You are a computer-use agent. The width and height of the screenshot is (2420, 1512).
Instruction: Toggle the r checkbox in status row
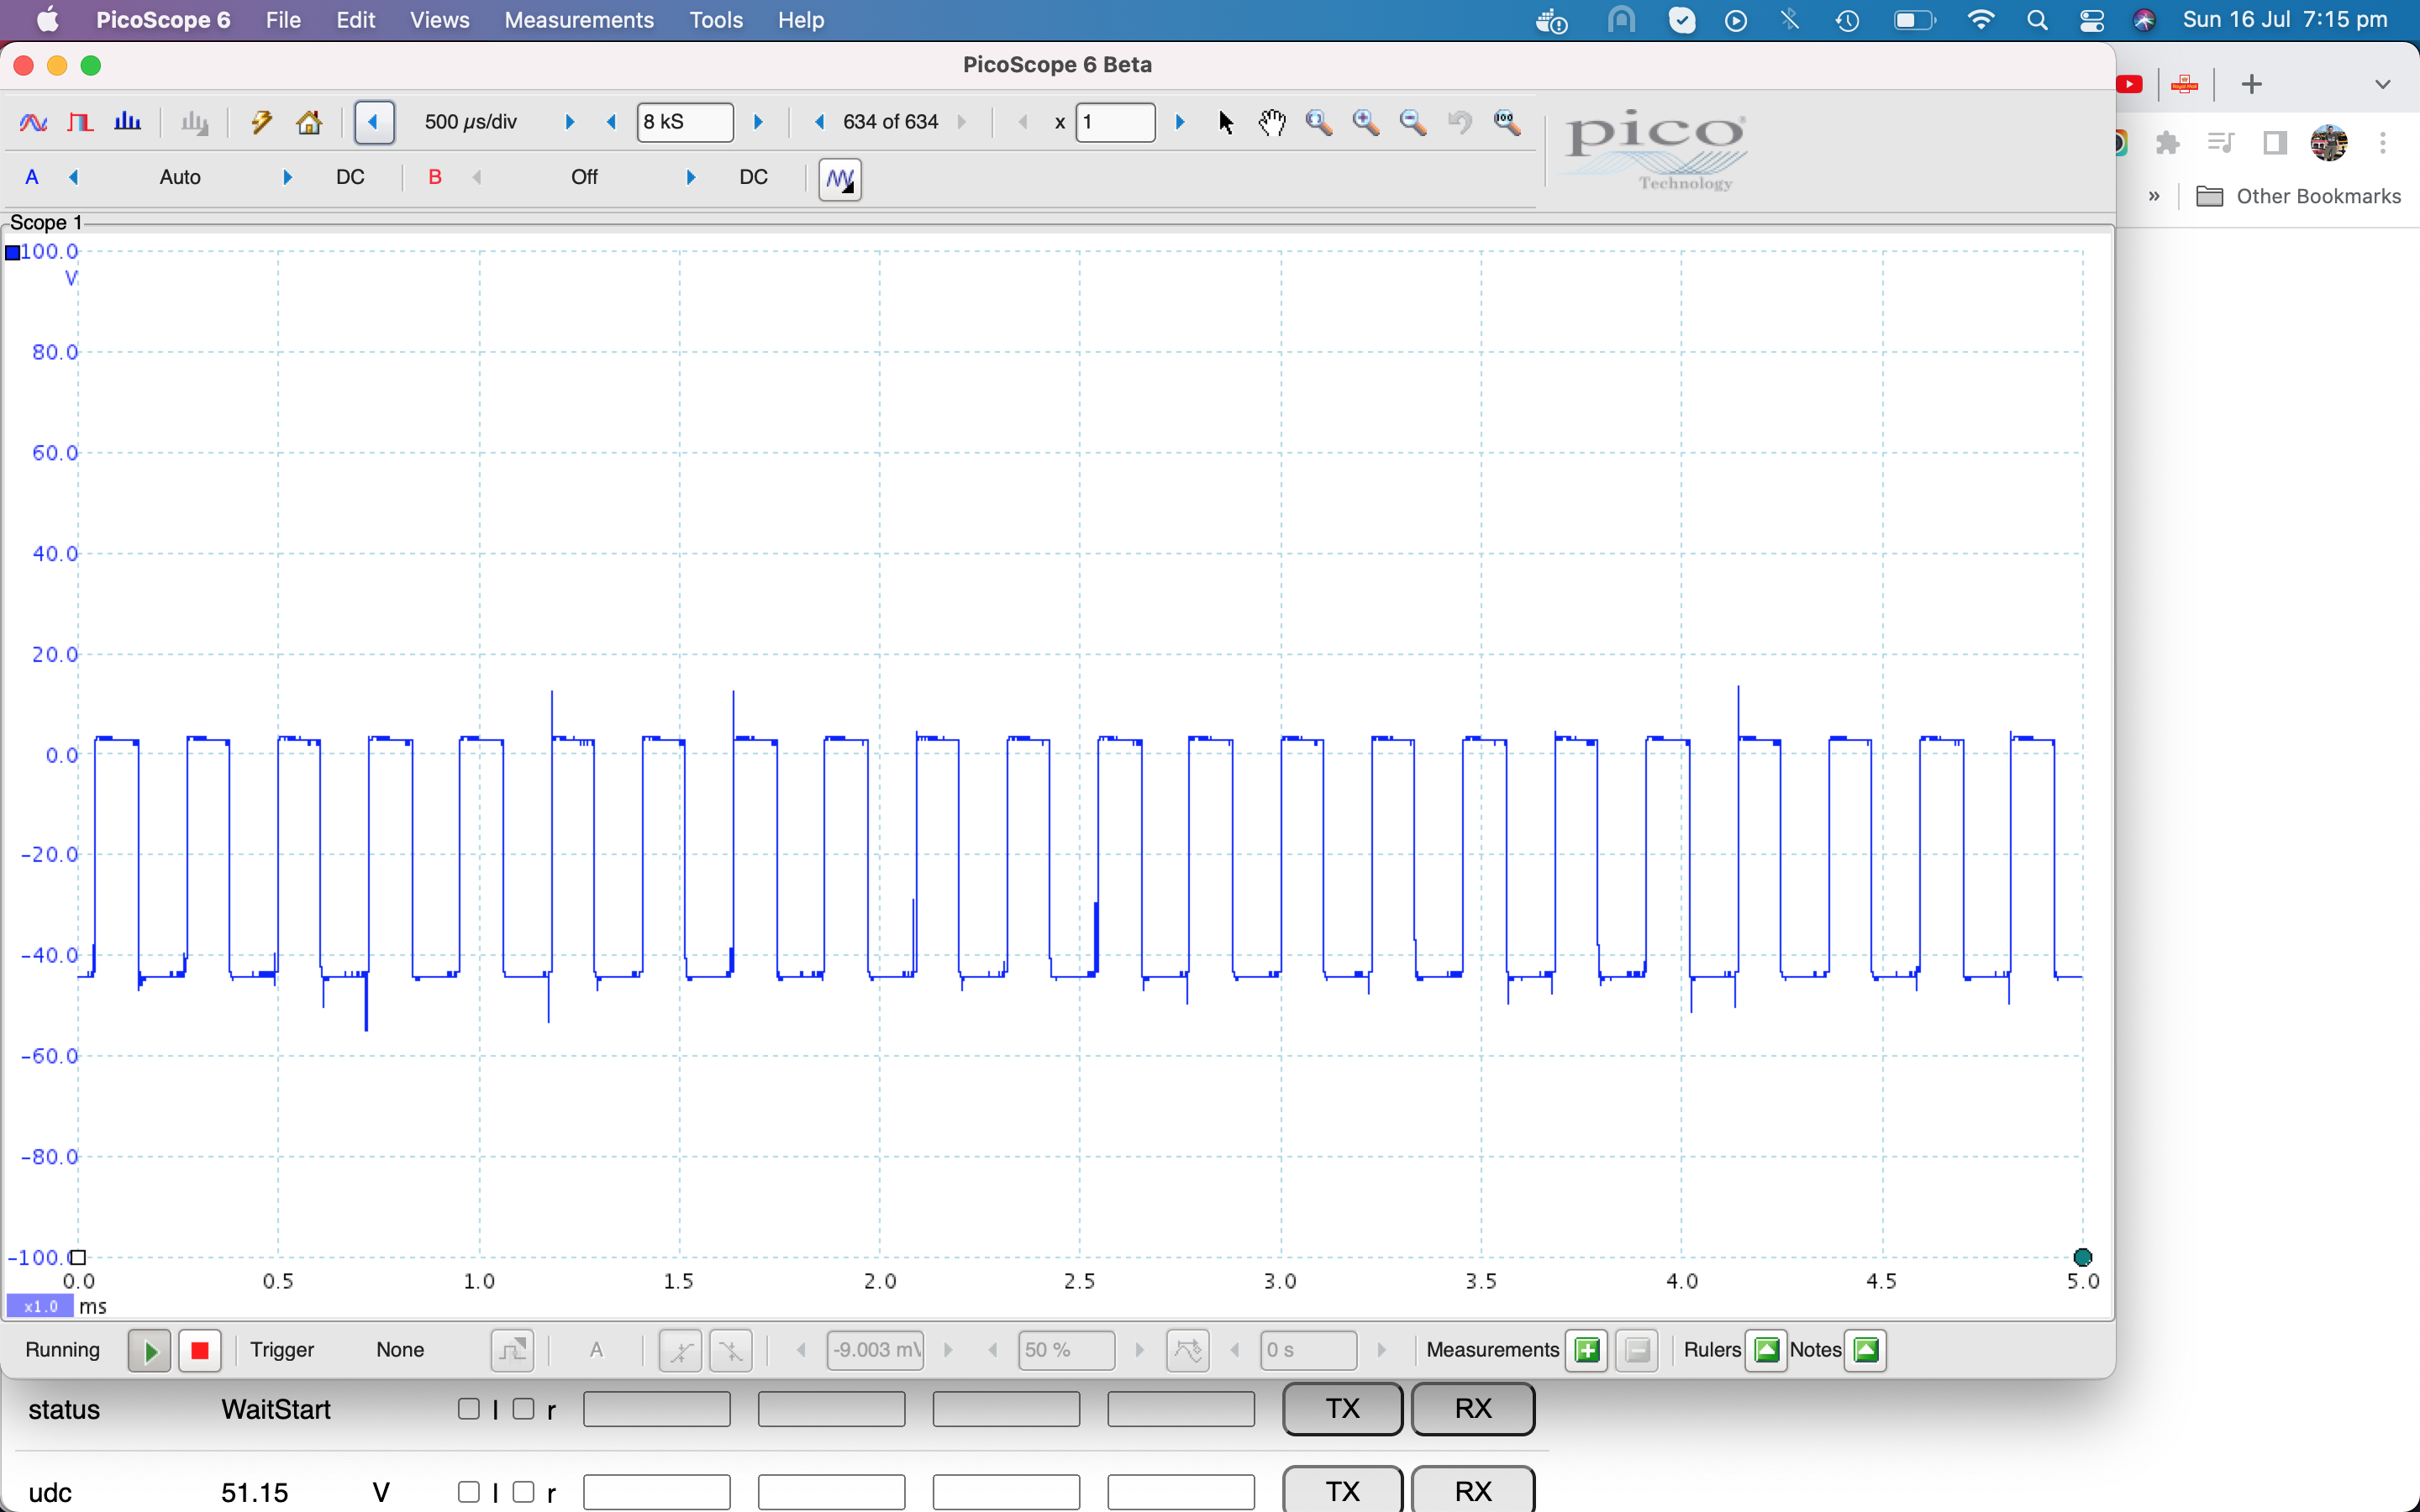pos(523,1409)
